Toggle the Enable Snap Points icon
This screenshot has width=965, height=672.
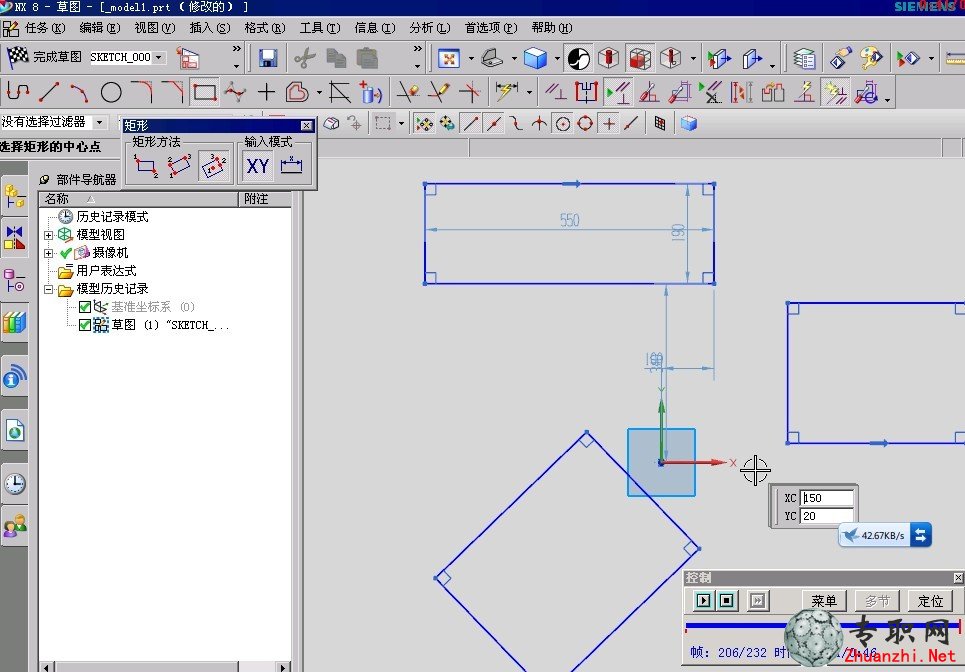(x=424, y=124)
